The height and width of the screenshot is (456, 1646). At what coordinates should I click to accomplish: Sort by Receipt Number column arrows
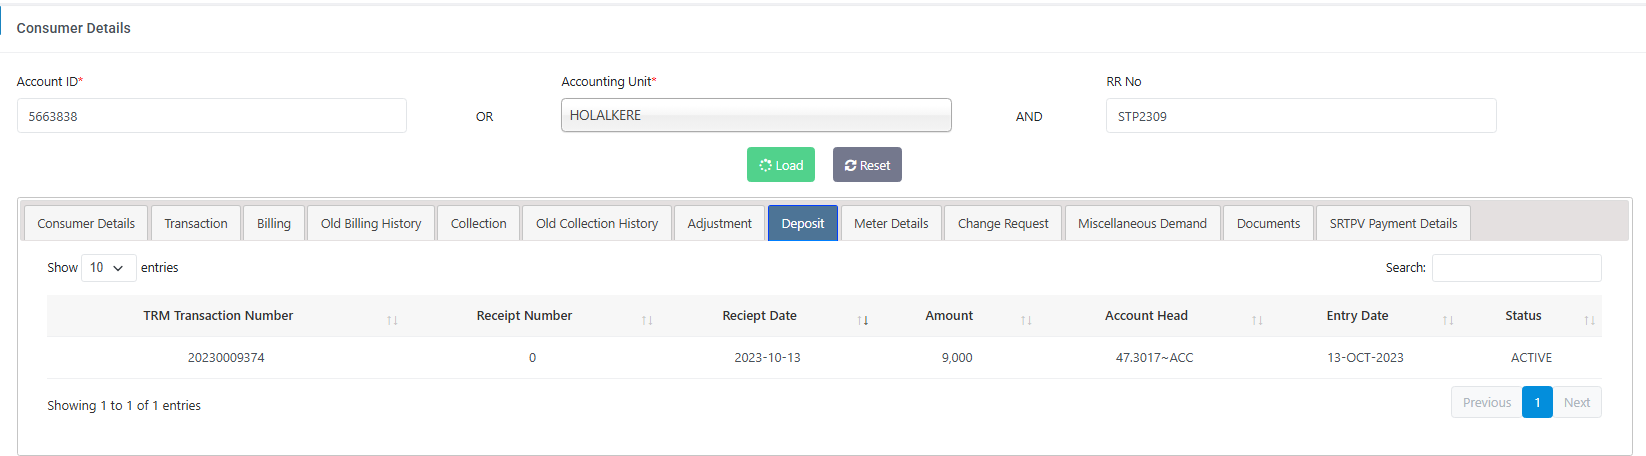(x=647, y=320)
